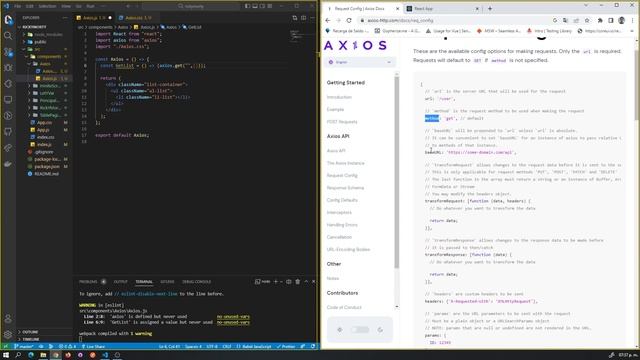This screenshot has width=640, height=360.
Task: Open Chrome profile avatar icon
Action: (x=622, y=20)
